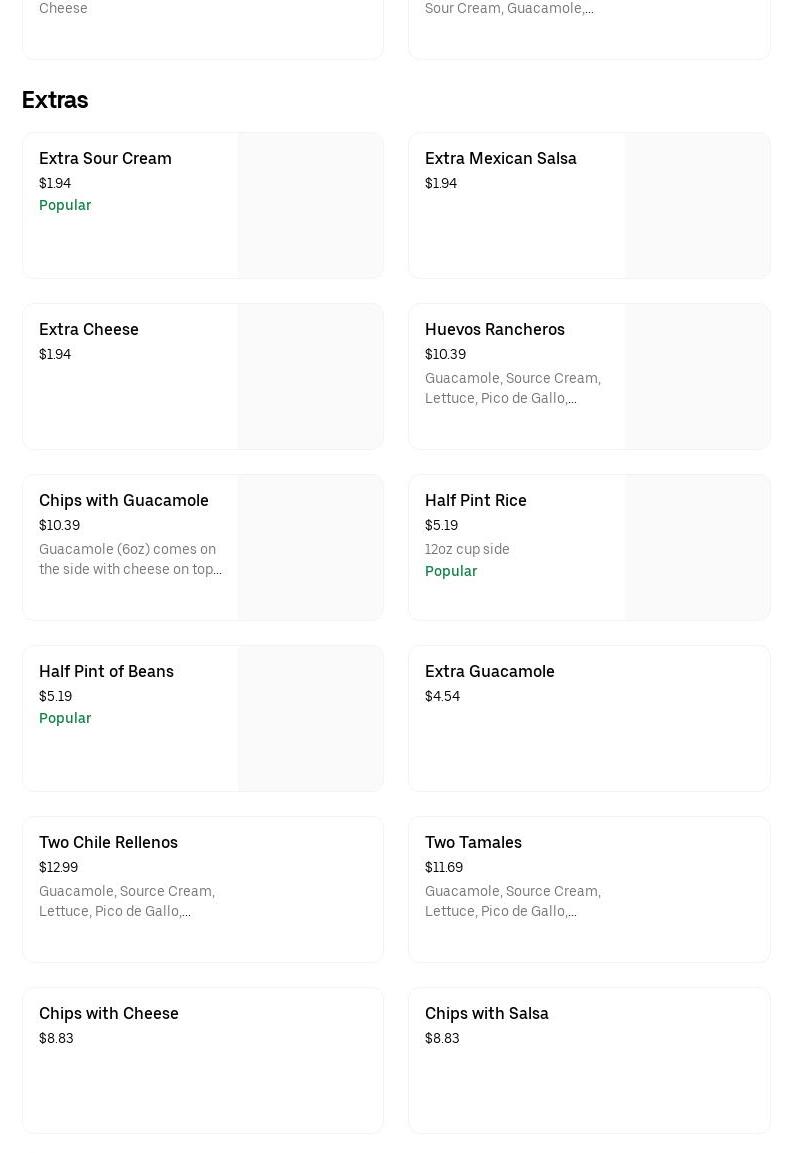Image resolution: width=804 pixels, height=1153 pixels.
Task: Open the Chips with Guacamole image thumbnail
Action: pyautogui.click(x=310, y=548)
